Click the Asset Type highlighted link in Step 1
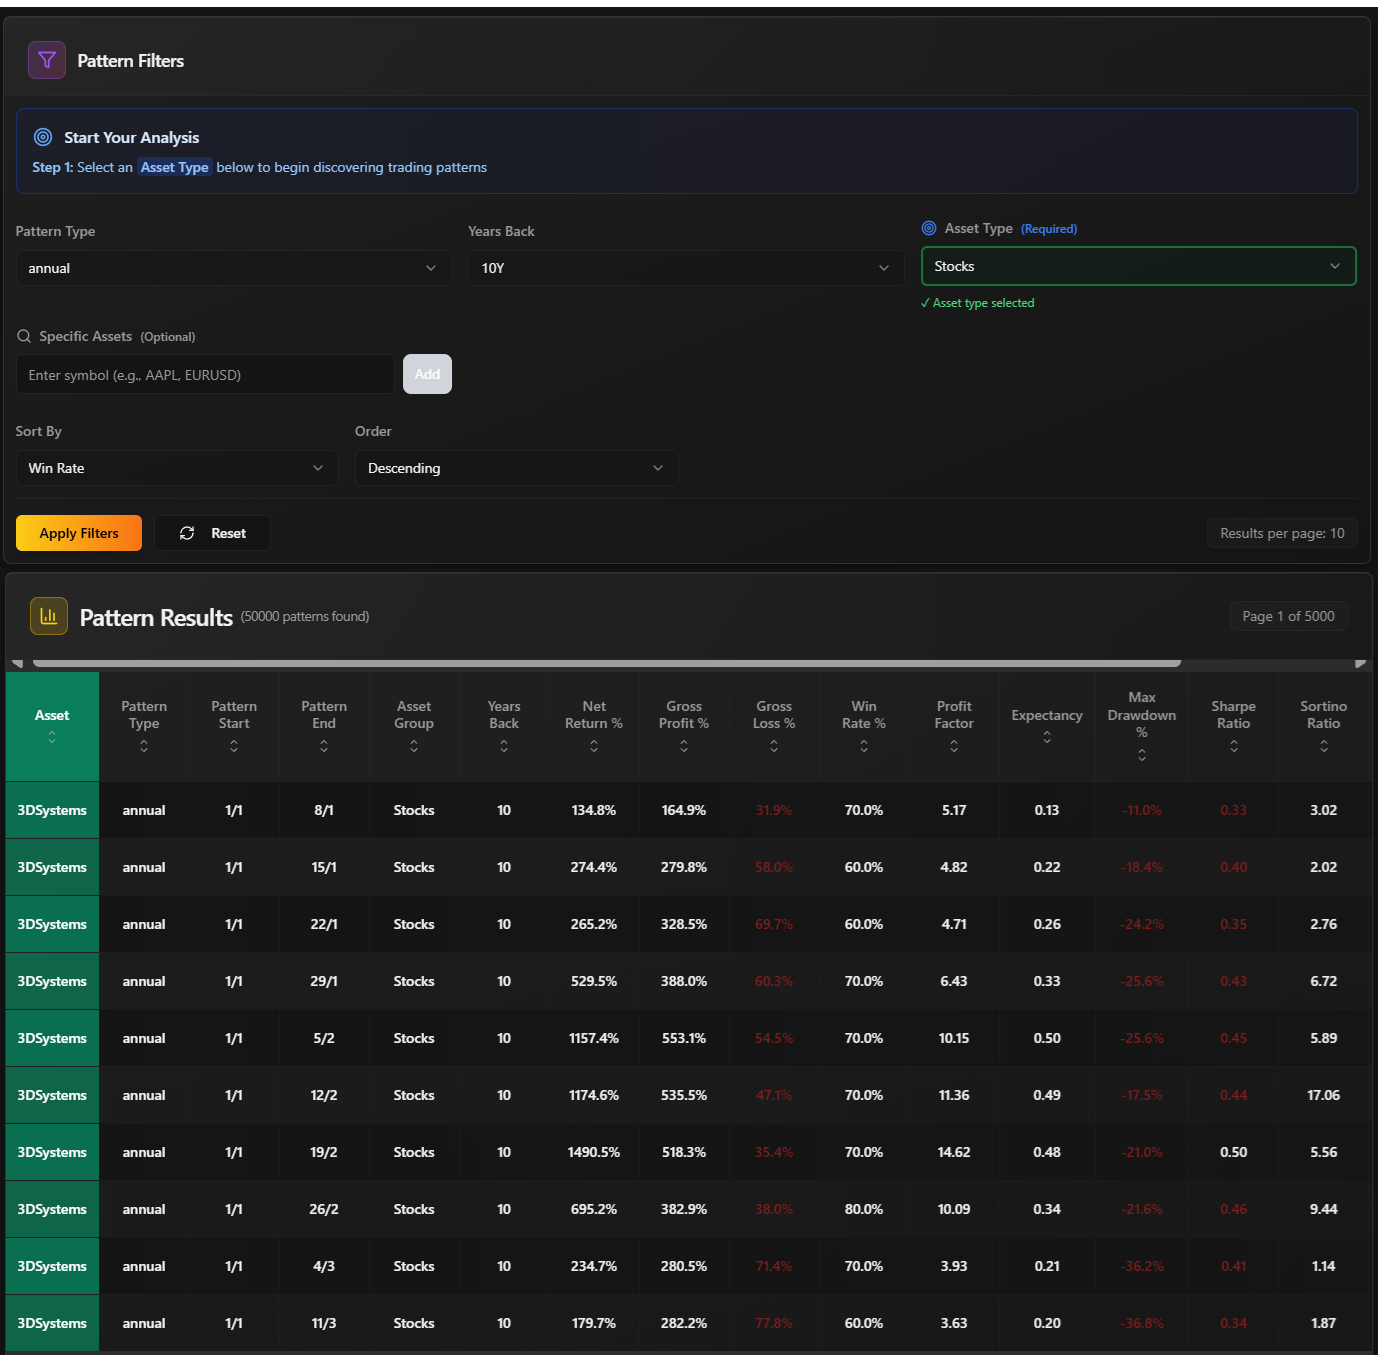 (x=175, y=167)
